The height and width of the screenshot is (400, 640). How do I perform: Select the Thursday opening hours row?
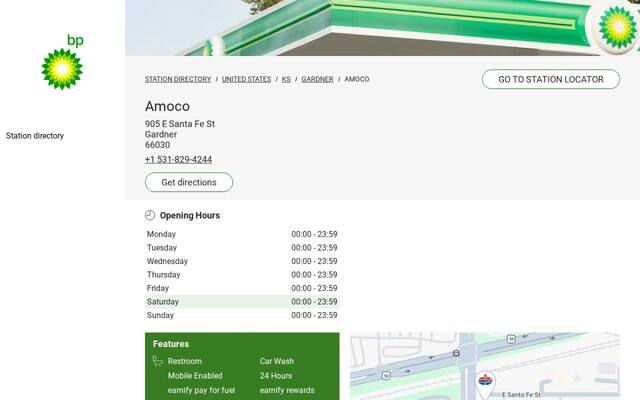[x=242, y=275]
